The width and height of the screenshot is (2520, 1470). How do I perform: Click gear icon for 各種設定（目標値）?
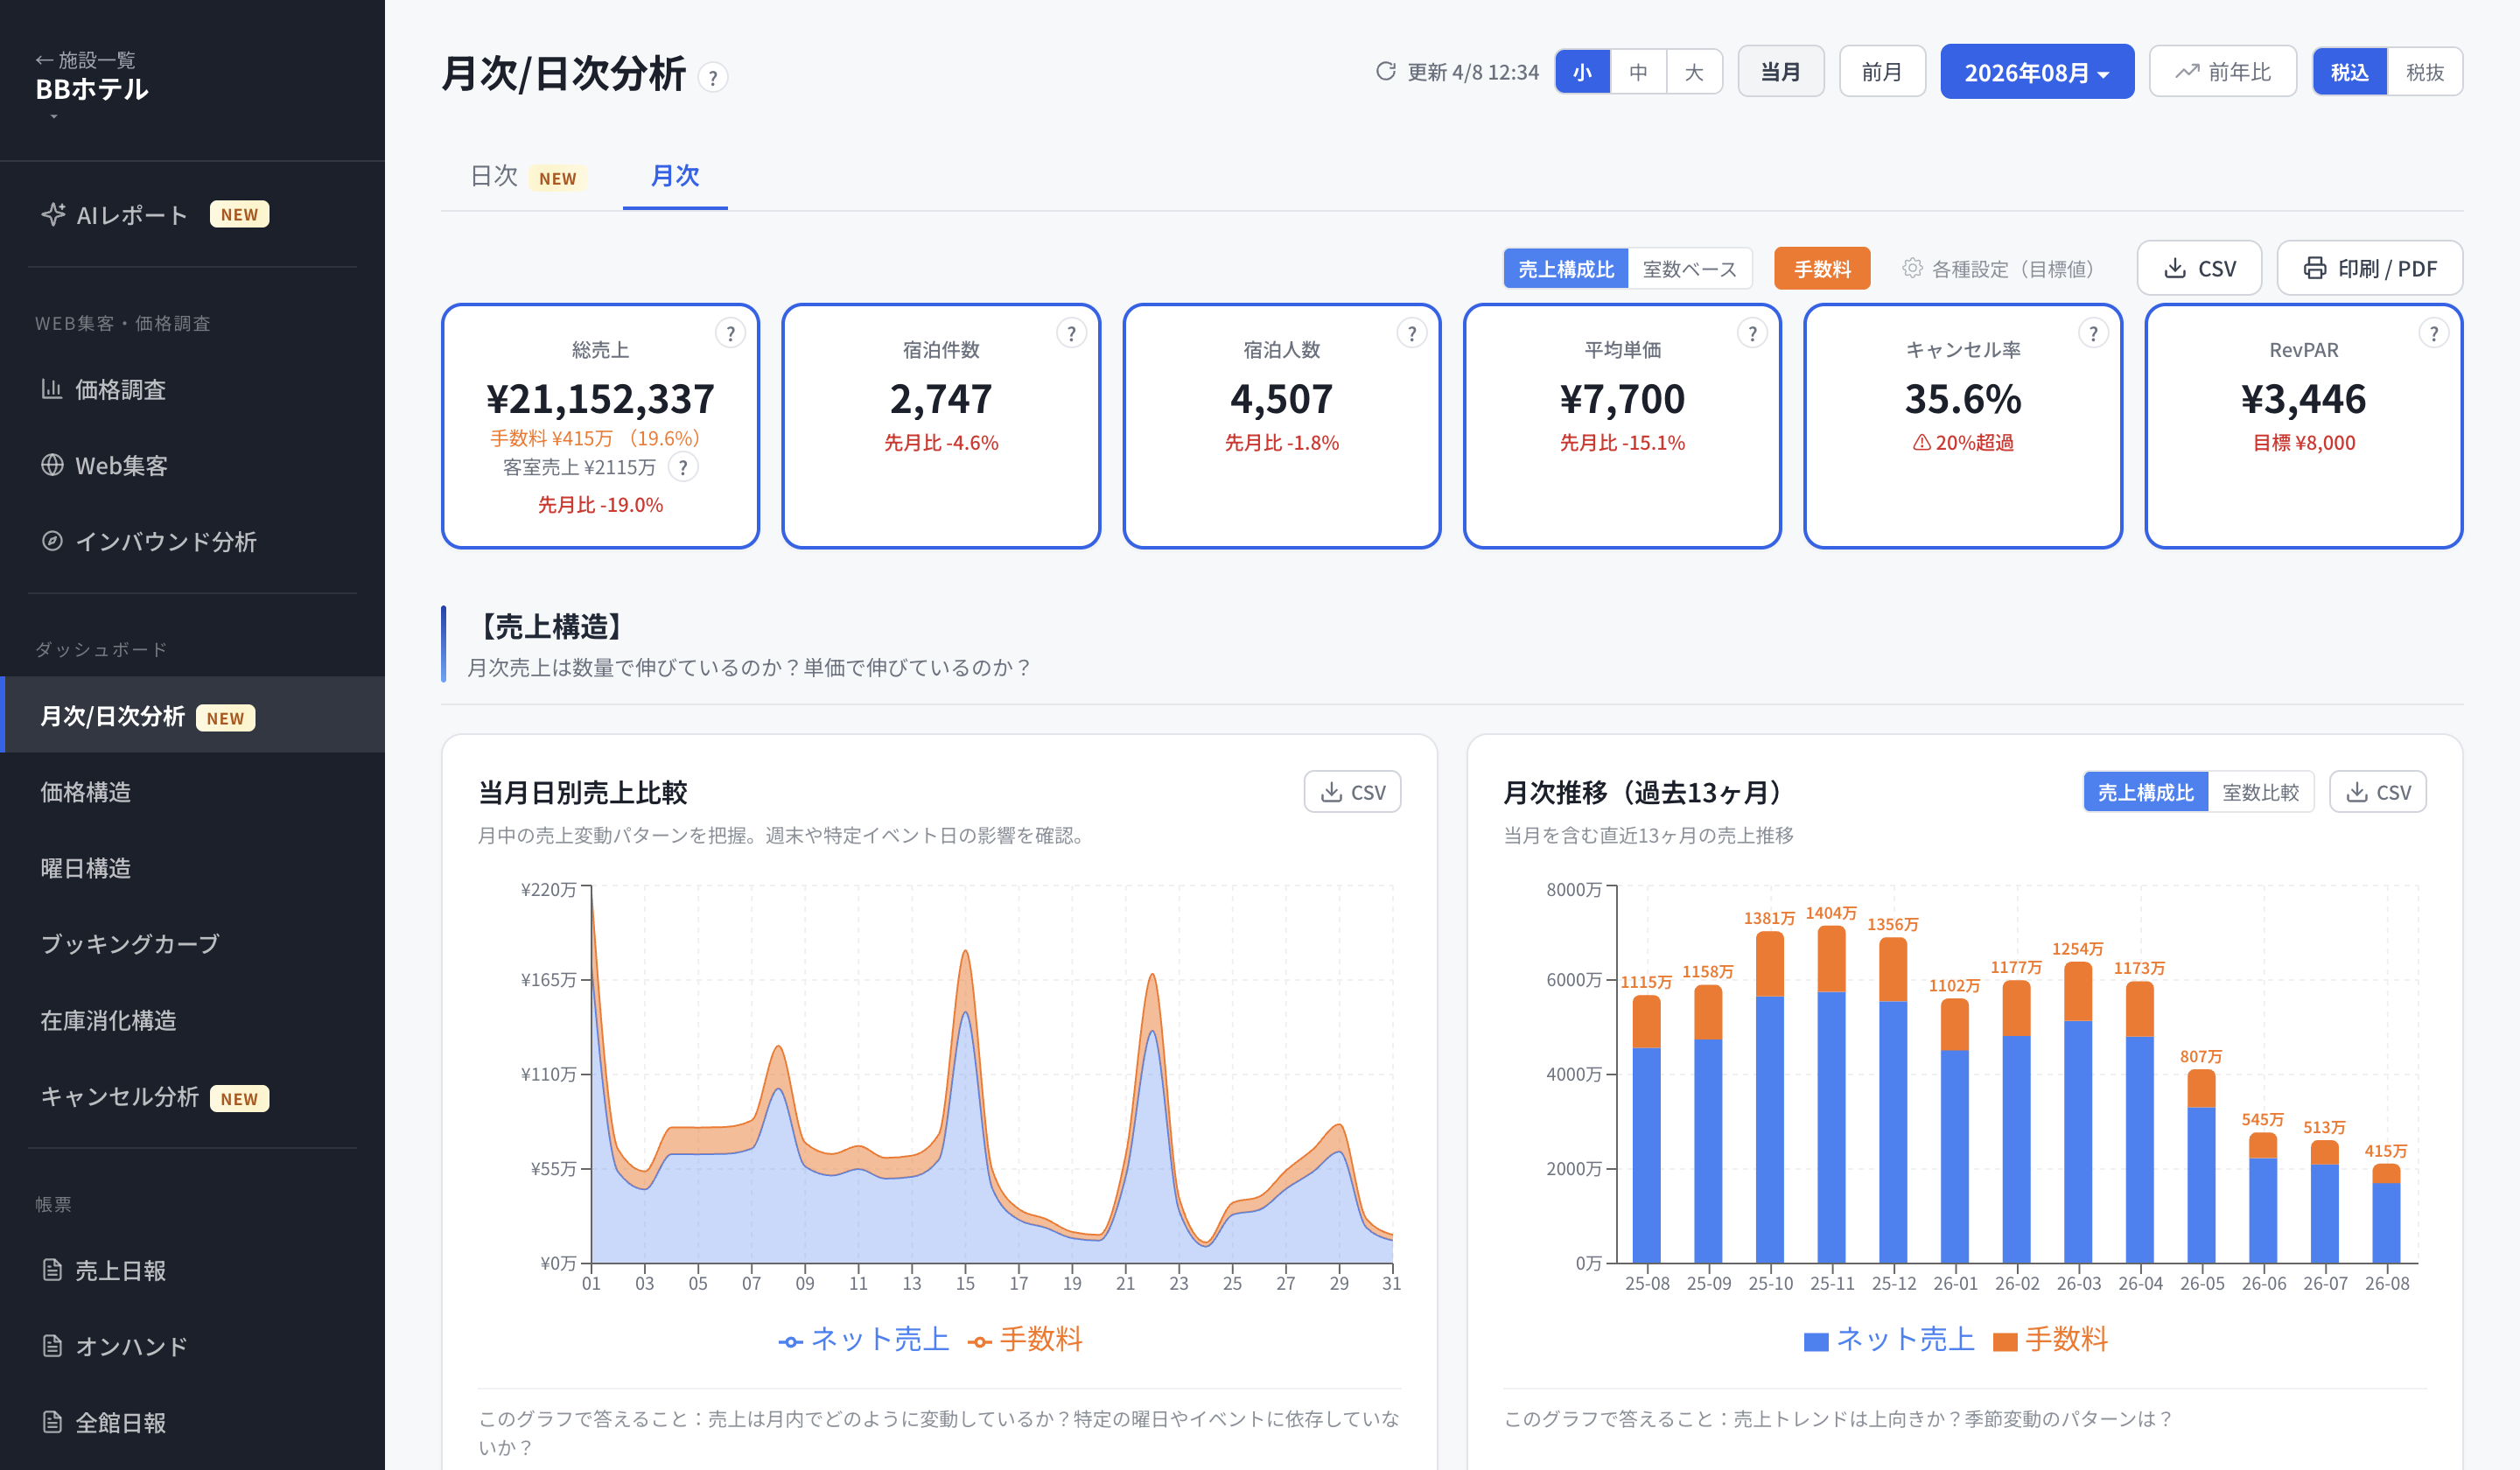point(1912,268)
